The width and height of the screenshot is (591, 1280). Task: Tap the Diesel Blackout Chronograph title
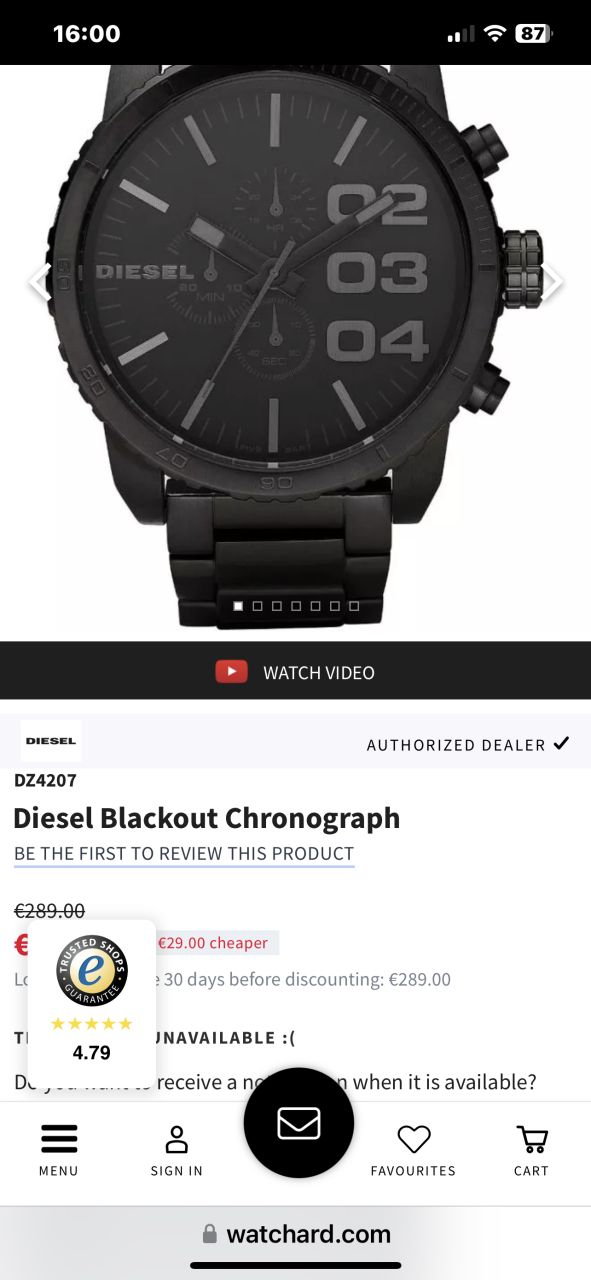tap(207, 818)
